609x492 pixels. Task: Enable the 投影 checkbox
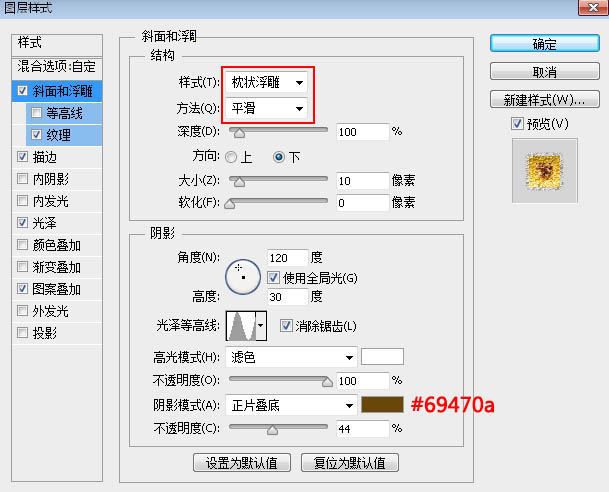pos(23,332)
